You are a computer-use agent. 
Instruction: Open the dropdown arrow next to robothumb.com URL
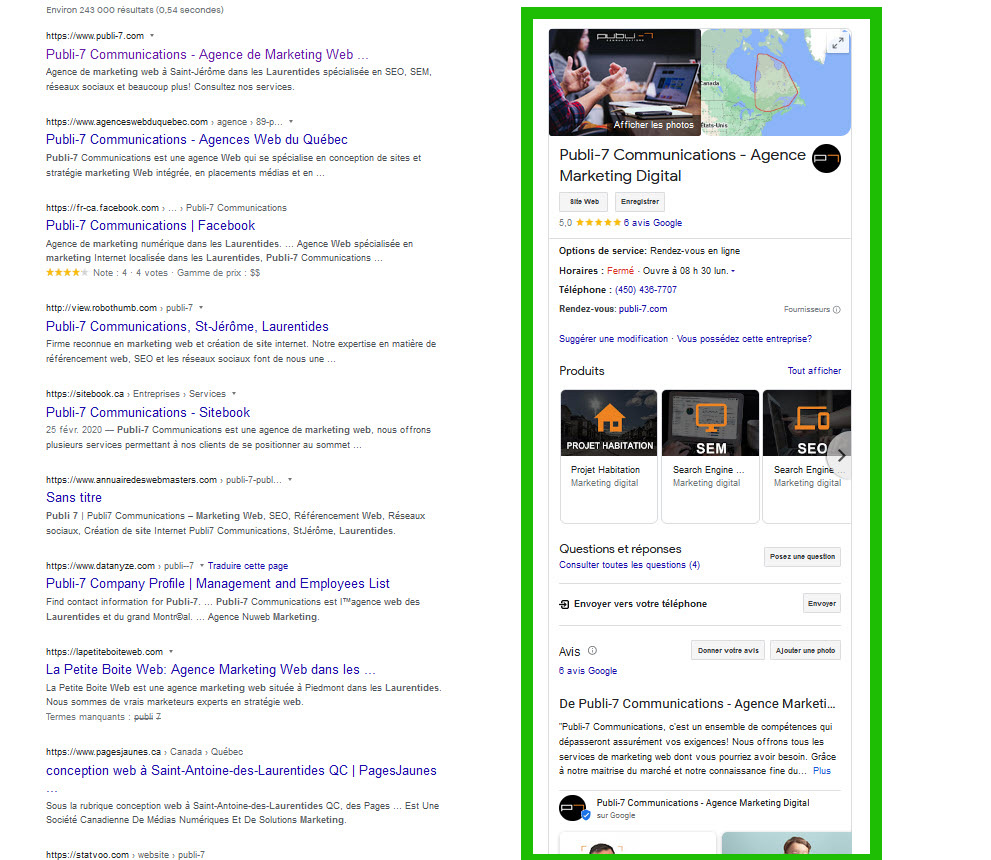(201, 308)
